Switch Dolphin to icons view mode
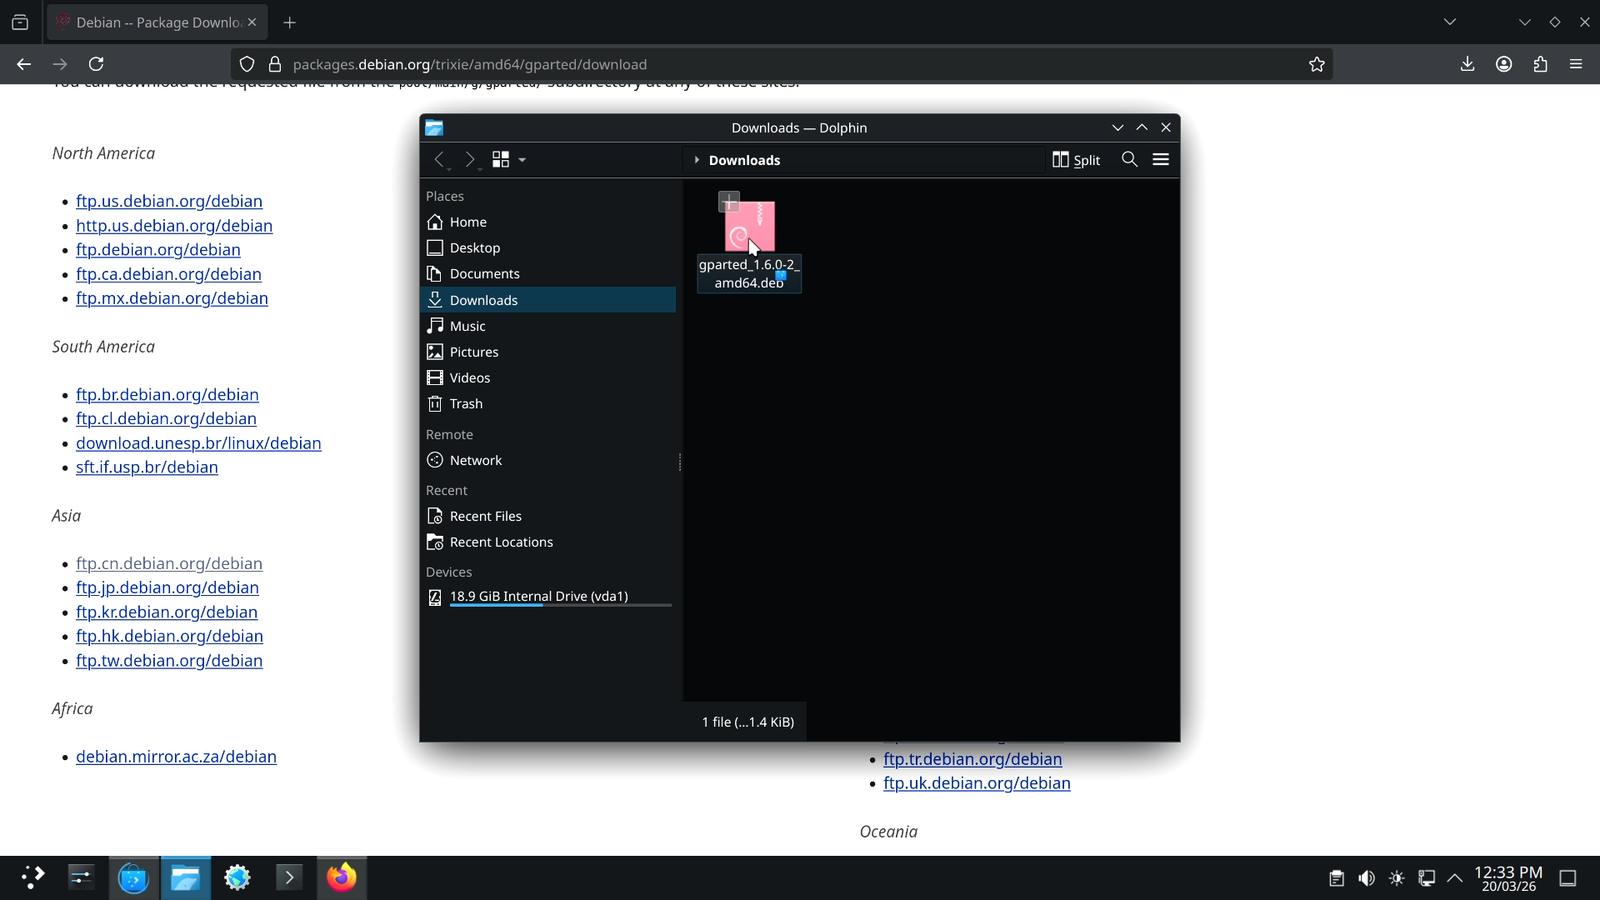The height and width of the screenshot is (900, 1600). [501, 160]
